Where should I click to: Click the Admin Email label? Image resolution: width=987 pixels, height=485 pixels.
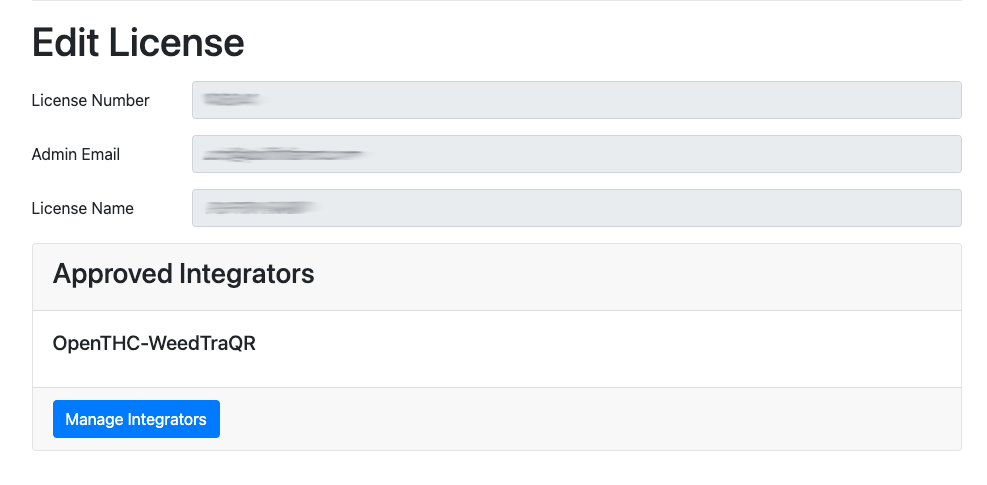click(76, 154)
